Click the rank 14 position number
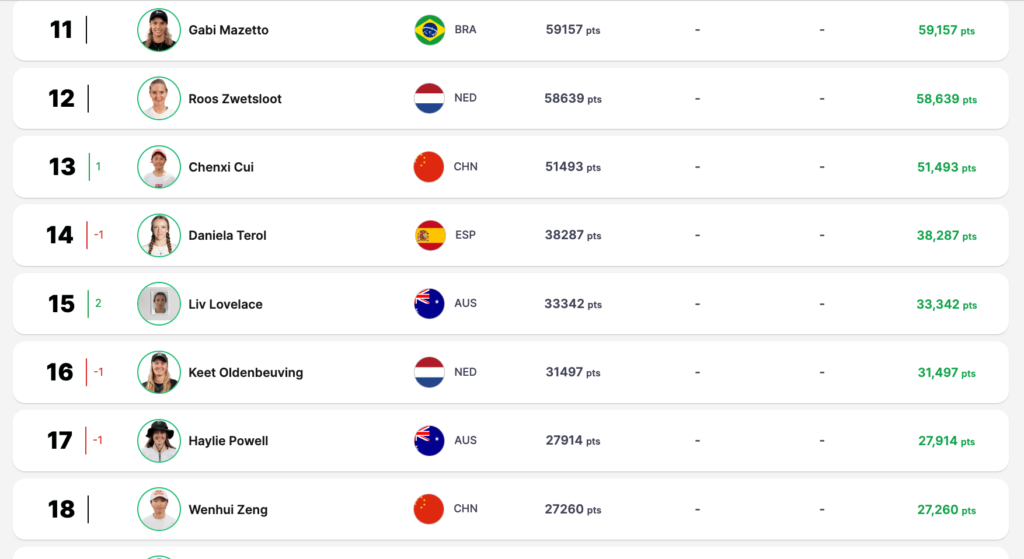Image resolution: width=1024 pixels, height=559 pixels. tap(60, 235)
